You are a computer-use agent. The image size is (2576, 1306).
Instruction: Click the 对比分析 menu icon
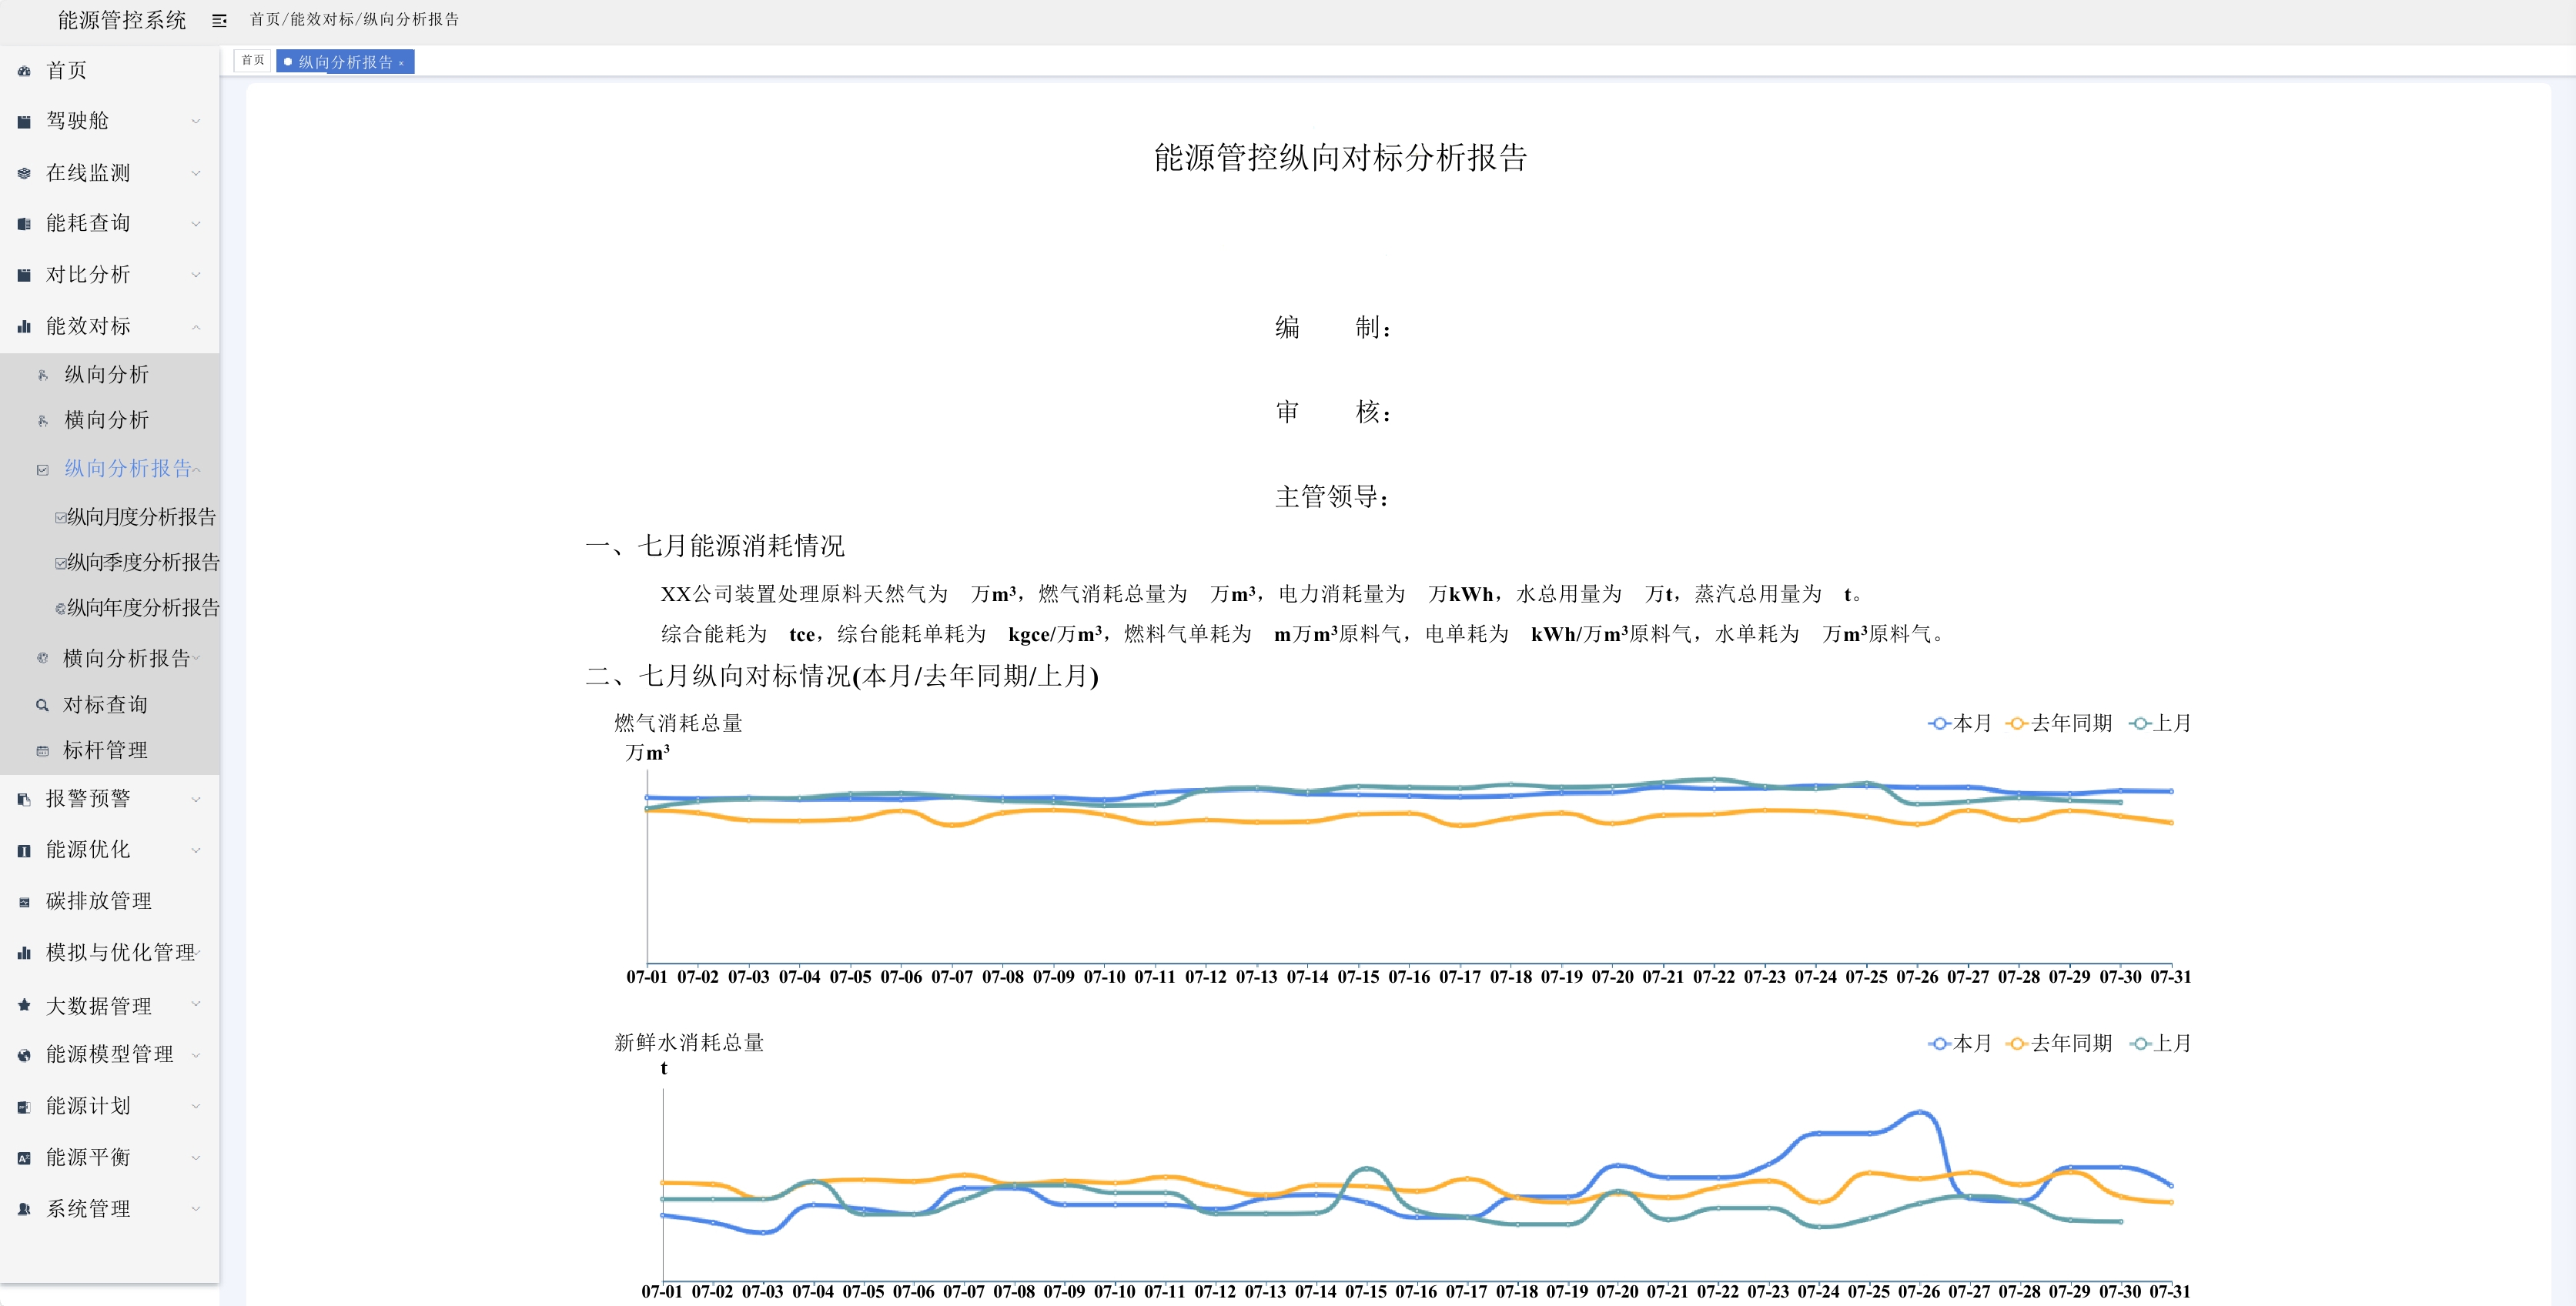click(x=24, y=275)
